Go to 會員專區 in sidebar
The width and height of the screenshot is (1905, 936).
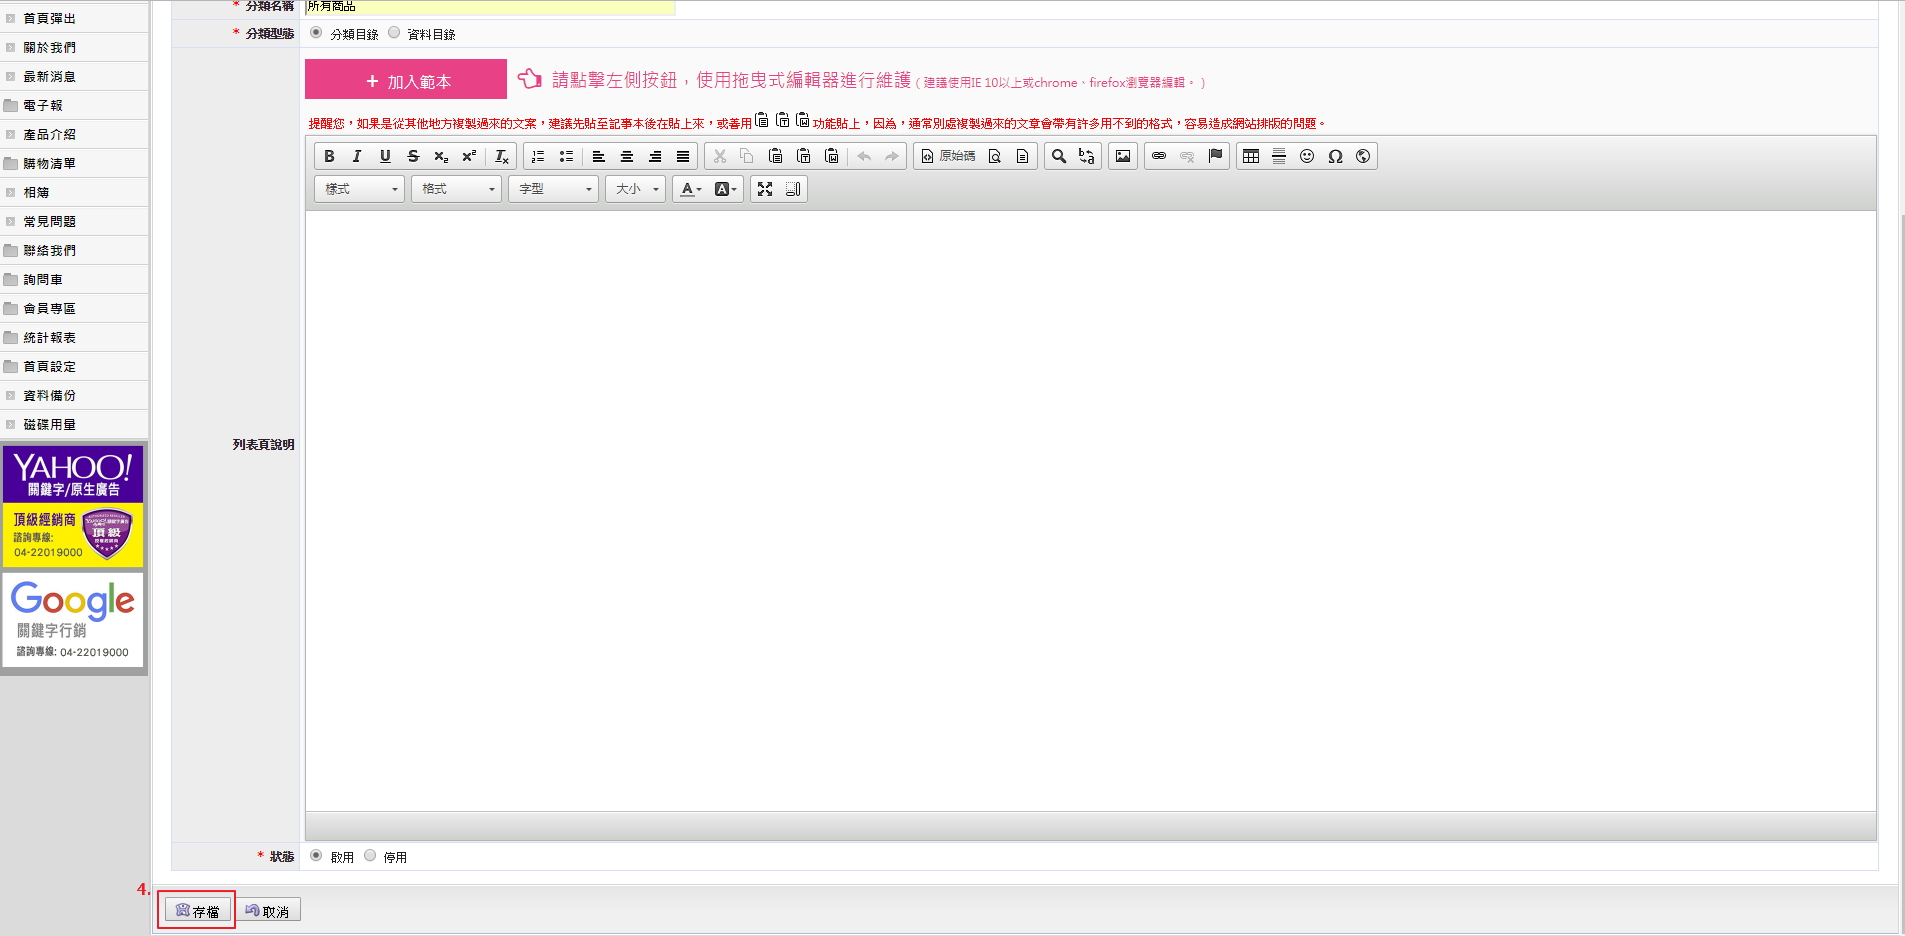(x=50, y=308)
